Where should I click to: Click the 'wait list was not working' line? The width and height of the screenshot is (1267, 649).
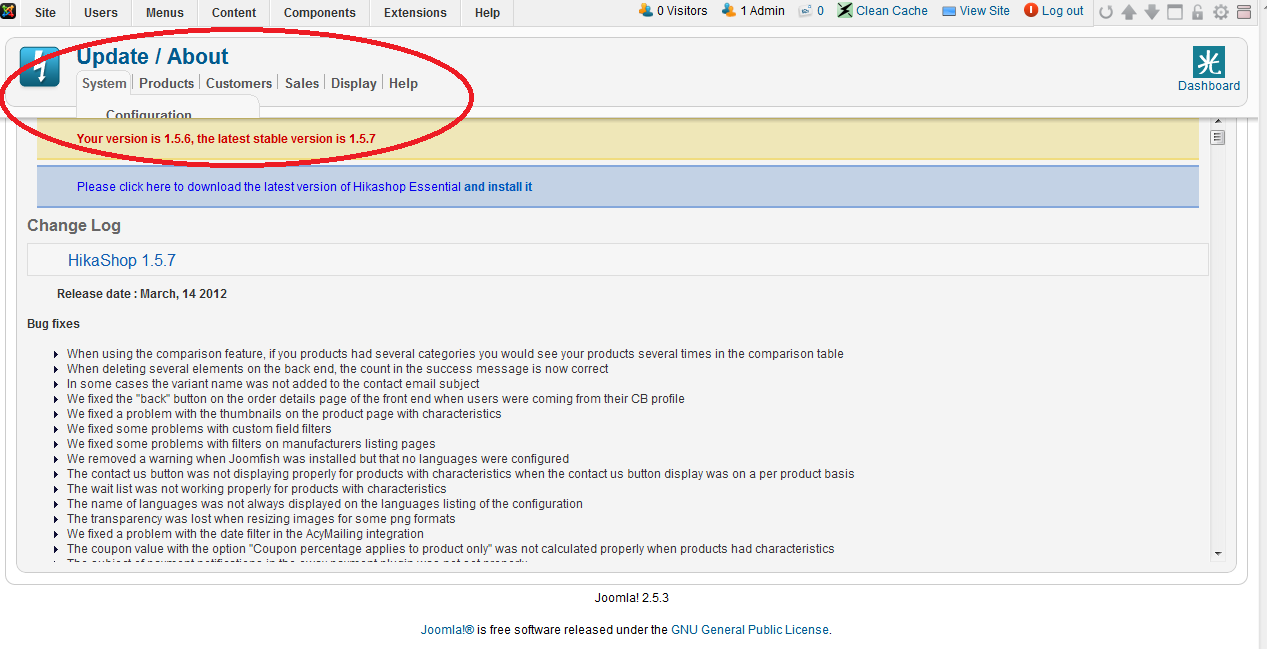pos(257,489)
